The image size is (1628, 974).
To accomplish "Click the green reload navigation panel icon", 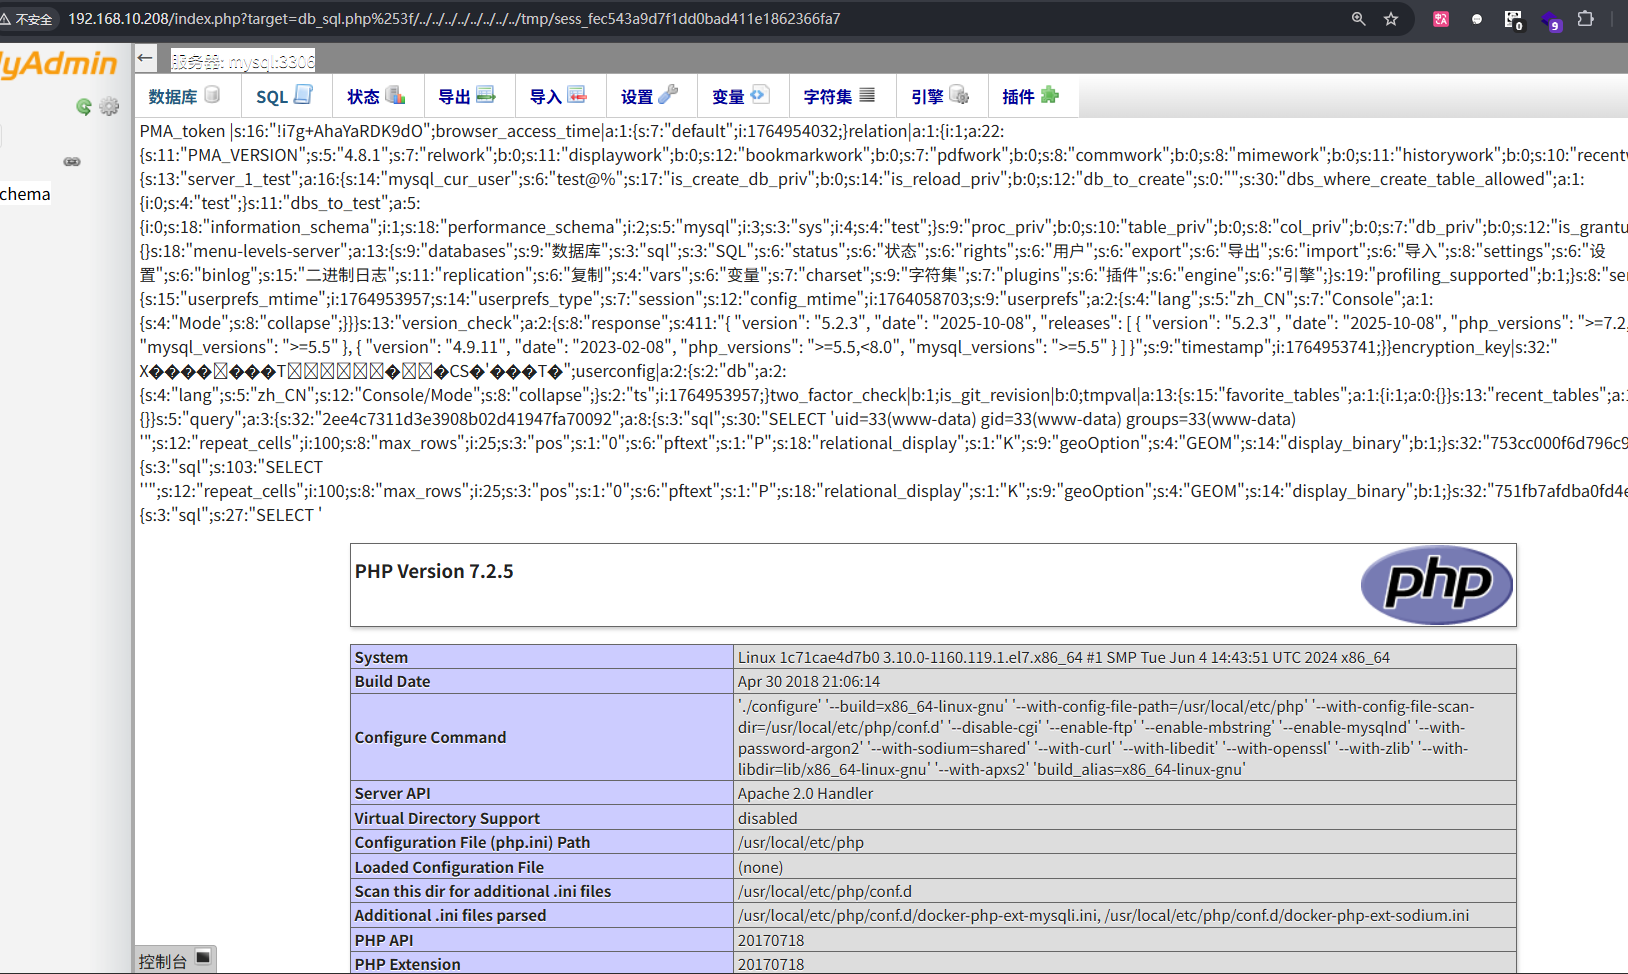I will tap(84, 106).
